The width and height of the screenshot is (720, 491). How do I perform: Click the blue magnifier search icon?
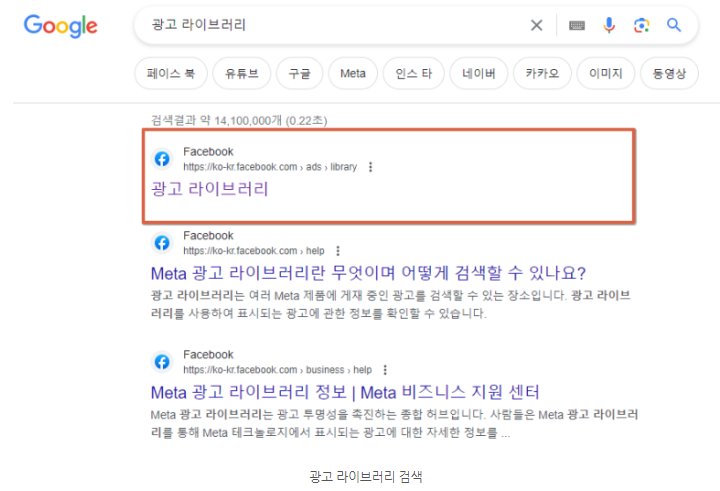click(674, 25)
